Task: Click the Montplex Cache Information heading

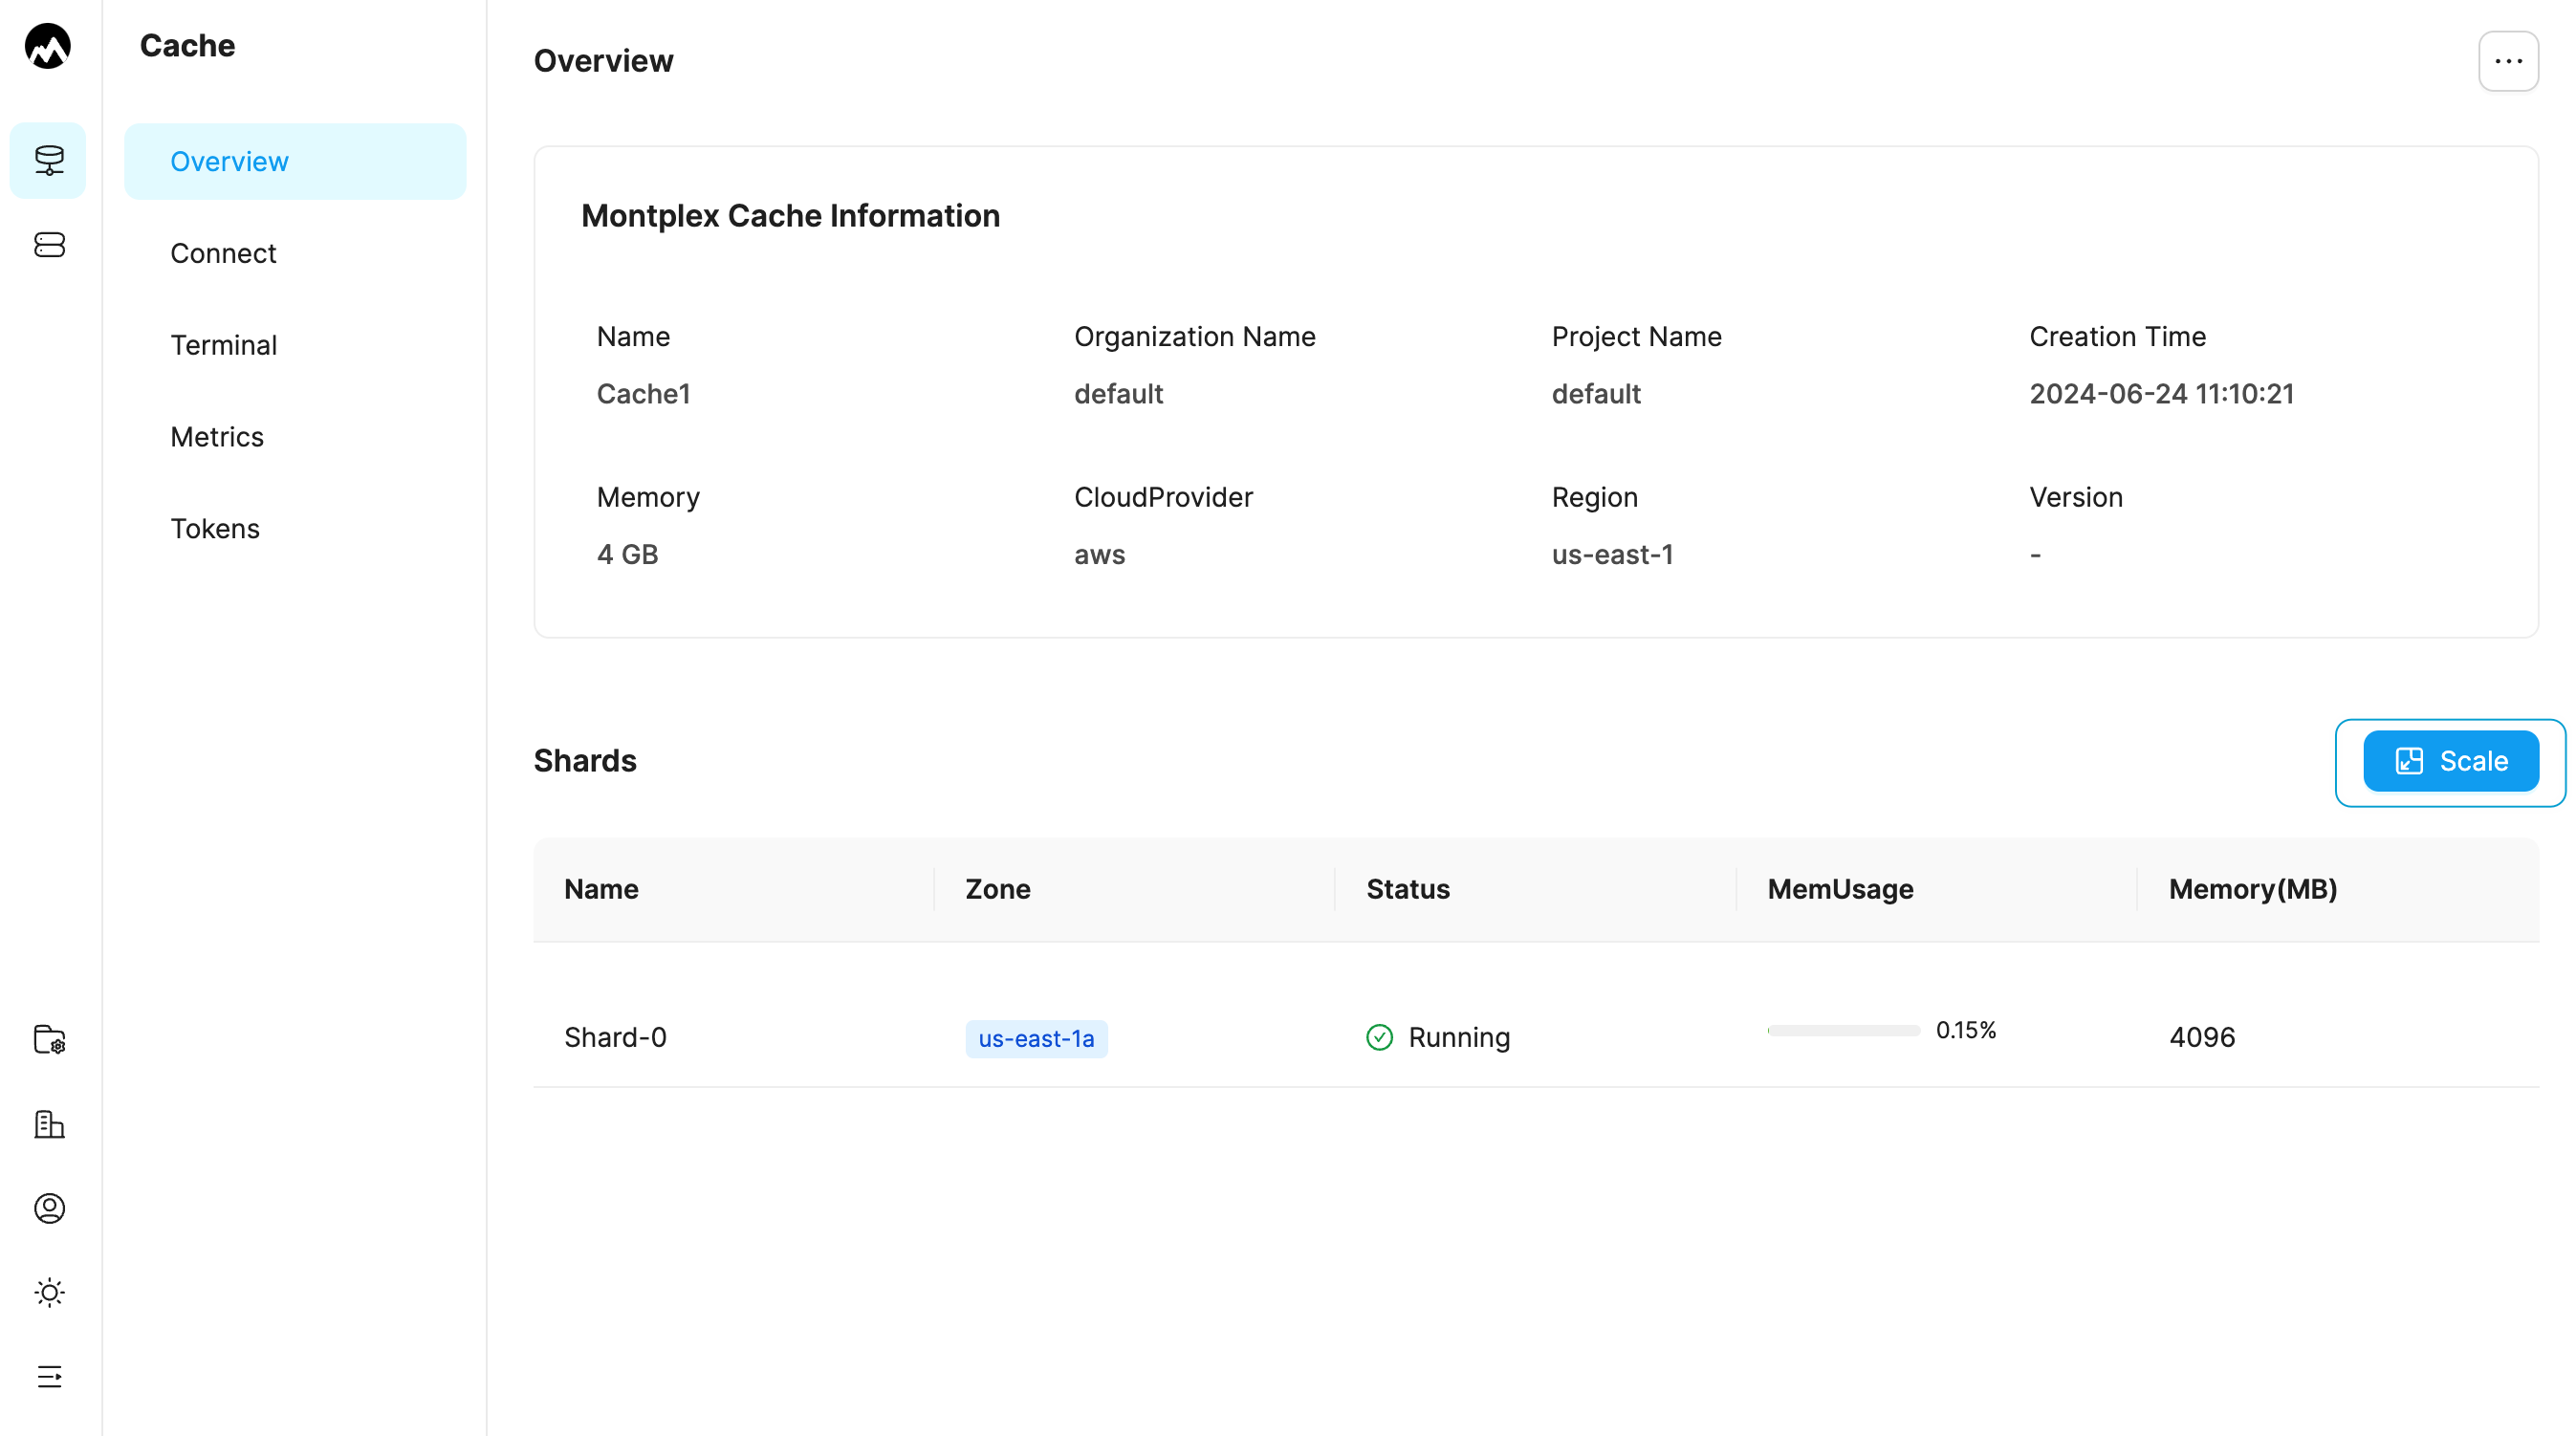Action: click(790, 215)
